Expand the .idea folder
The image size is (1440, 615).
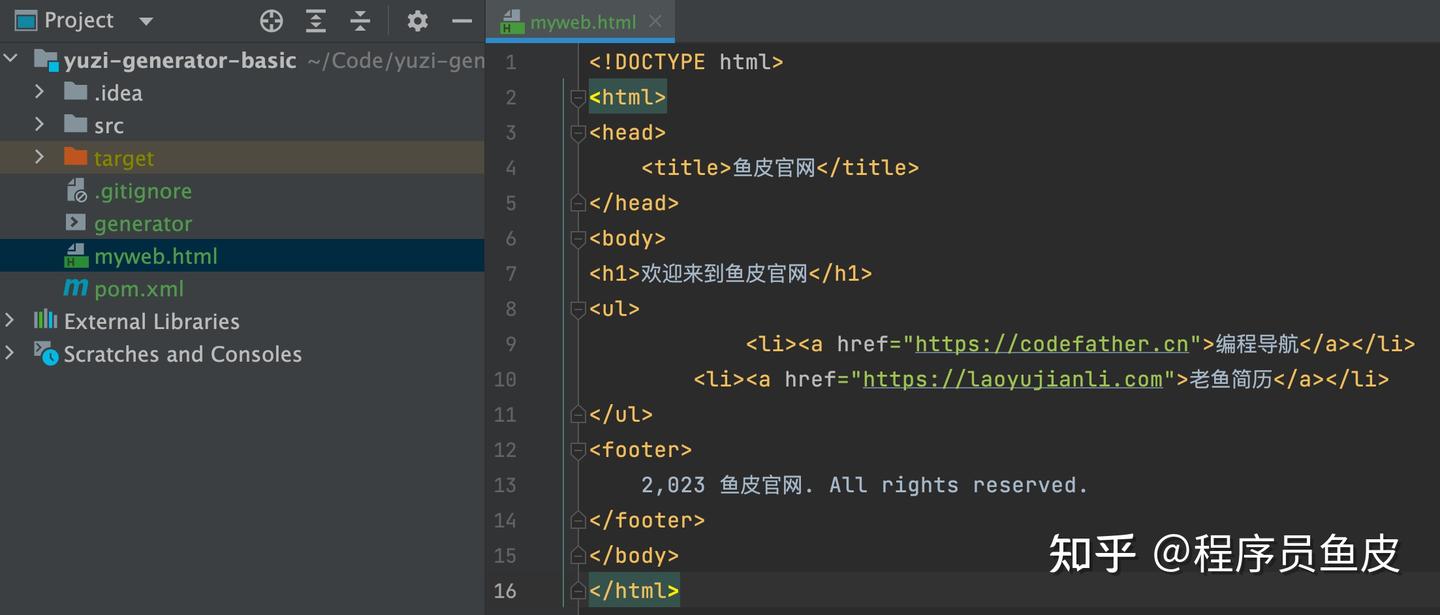(40, 92)
